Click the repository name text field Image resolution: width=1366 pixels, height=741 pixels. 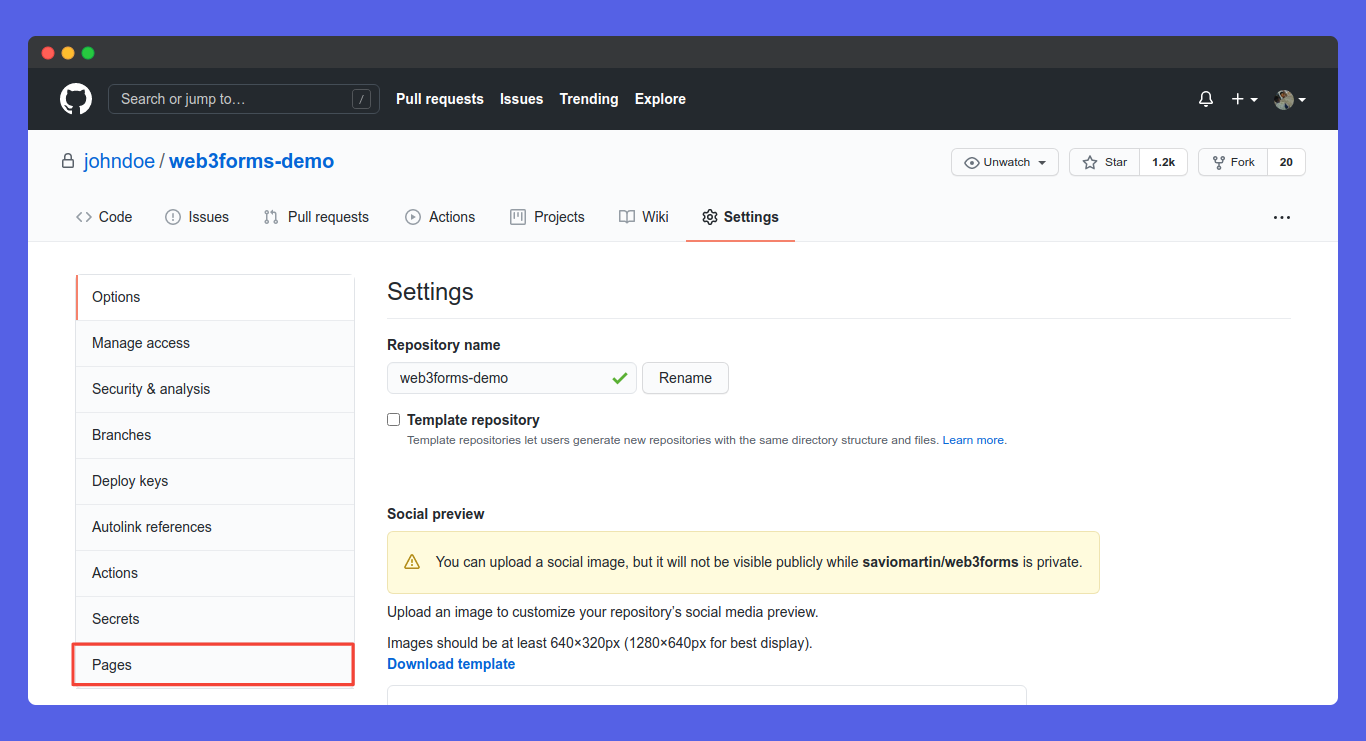[500, 378]
